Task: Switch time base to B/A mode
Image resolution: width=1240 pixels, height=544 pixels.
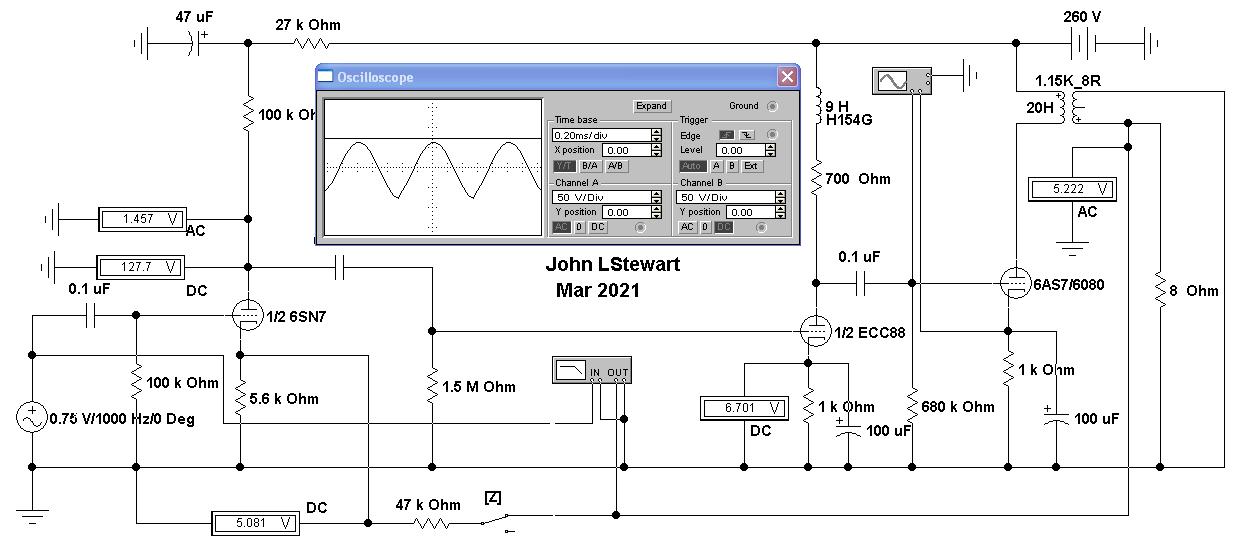Action: (590, 166)
